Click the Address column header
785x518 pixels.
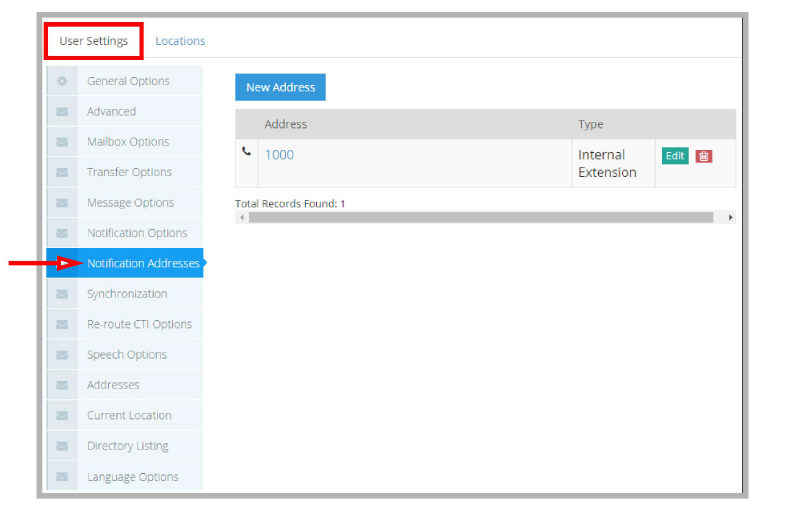point(285,125)
